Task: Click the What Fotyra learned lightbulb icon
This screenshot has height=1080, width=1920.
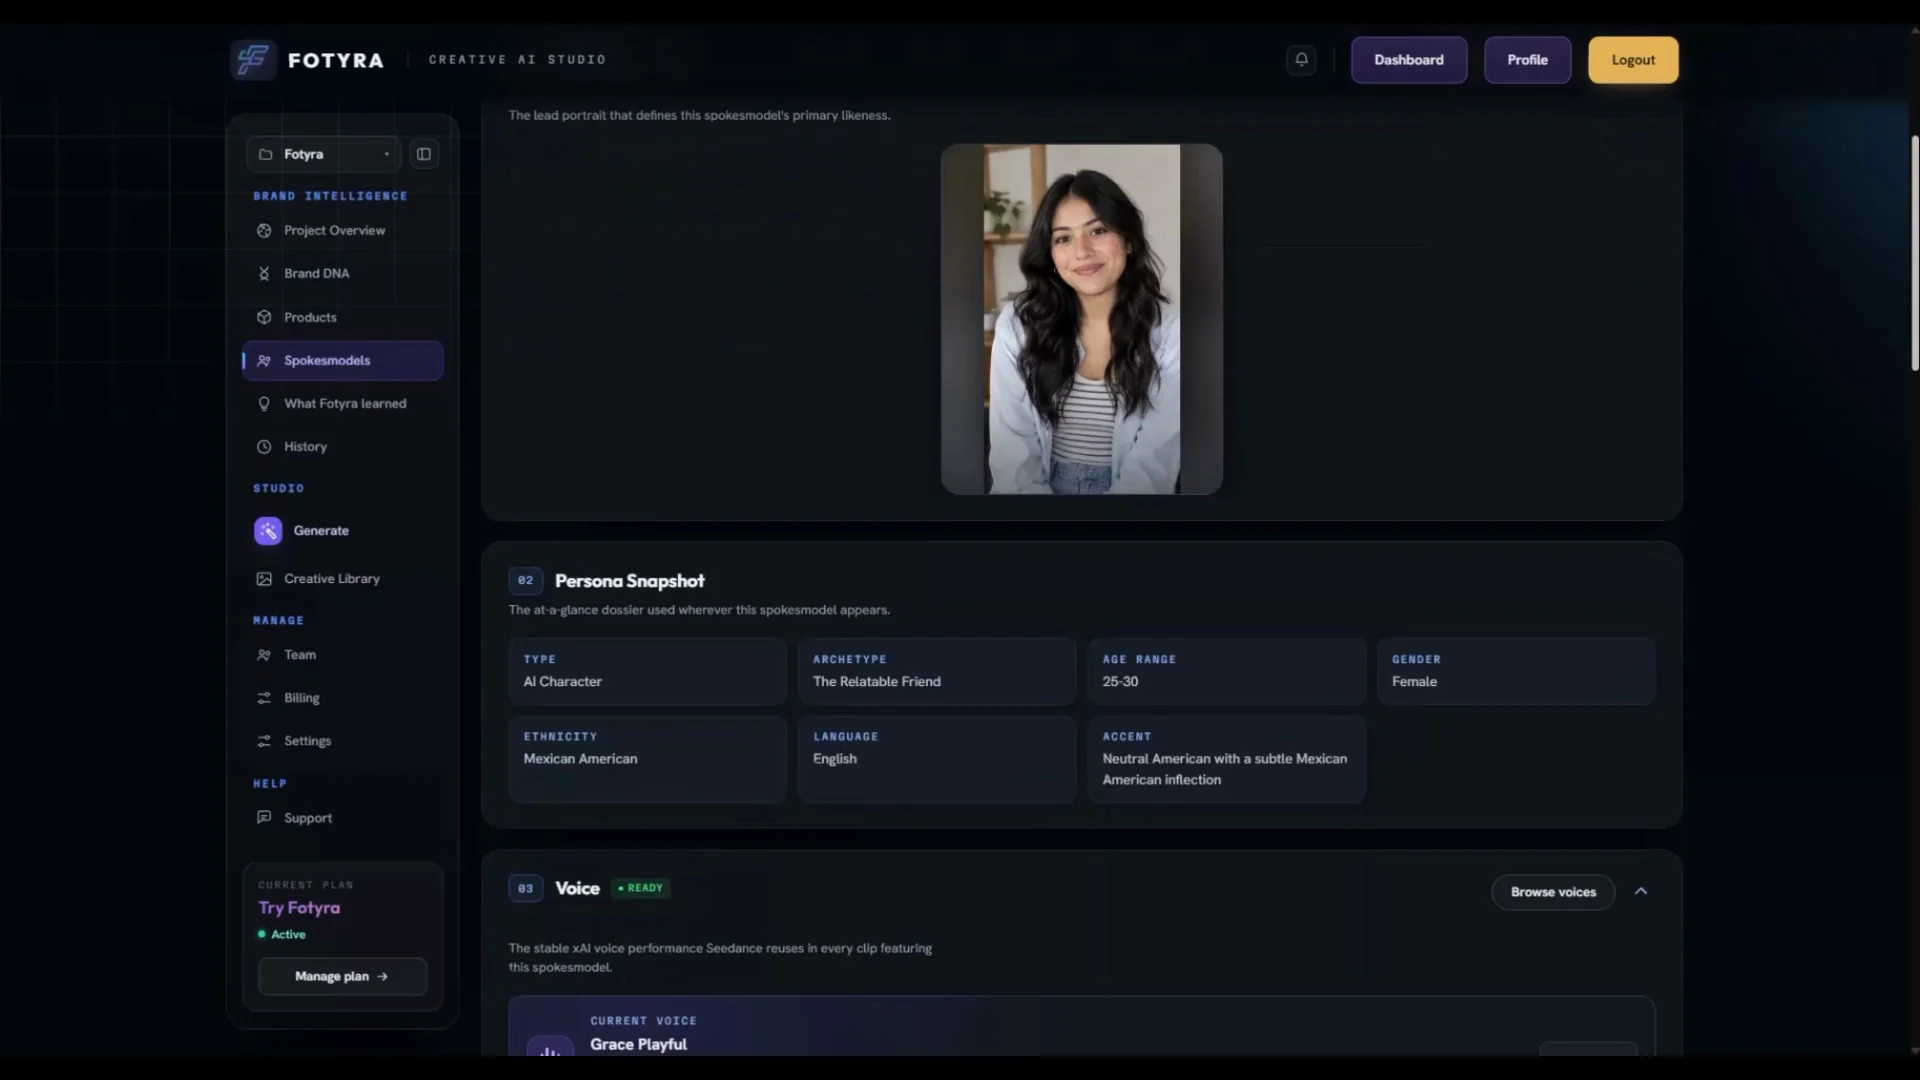Action: click(264, 404)
